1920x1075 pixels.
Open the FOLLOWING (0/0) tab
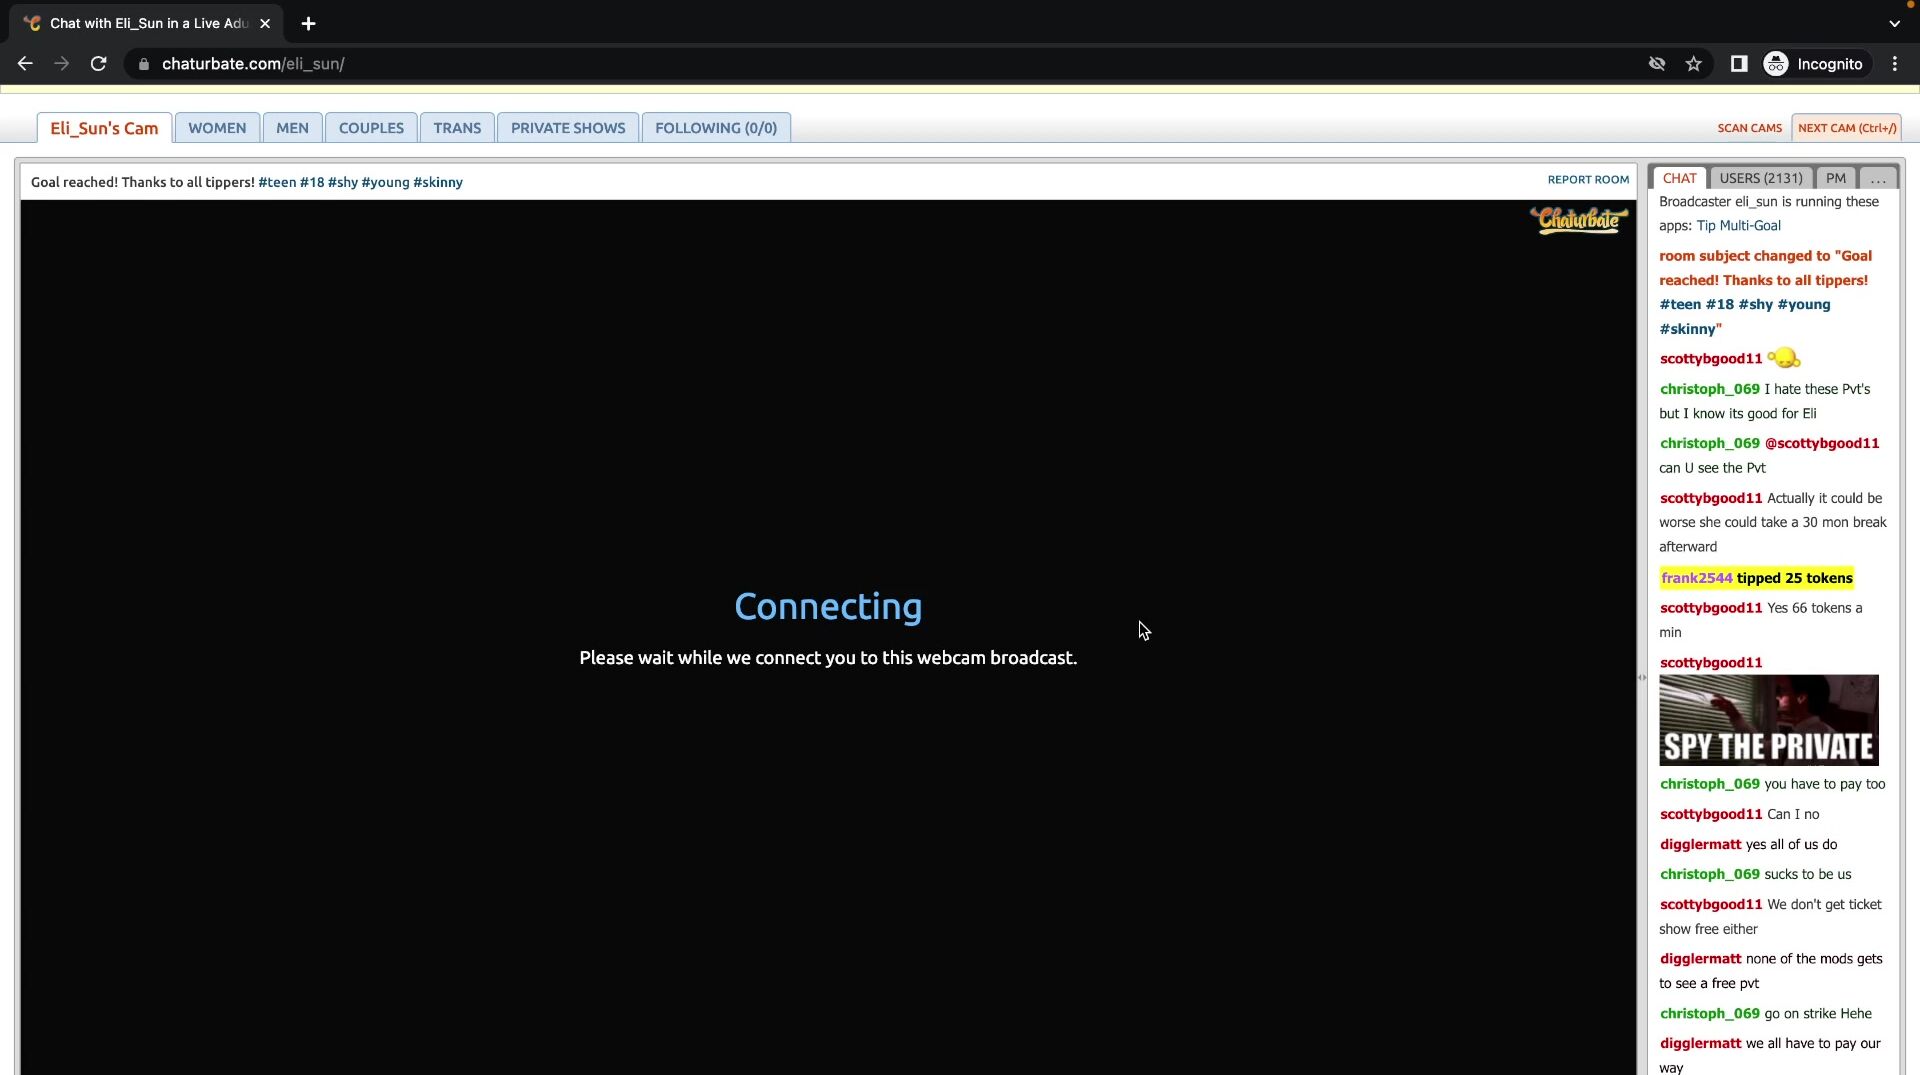point(716,128)
